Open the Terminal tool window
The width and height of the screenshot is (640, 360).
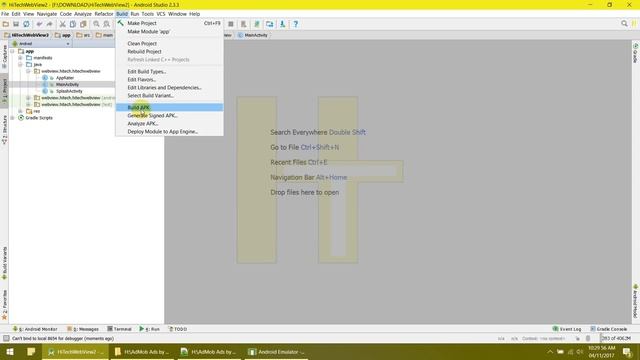pyautogui.click(x=119, y=329)
